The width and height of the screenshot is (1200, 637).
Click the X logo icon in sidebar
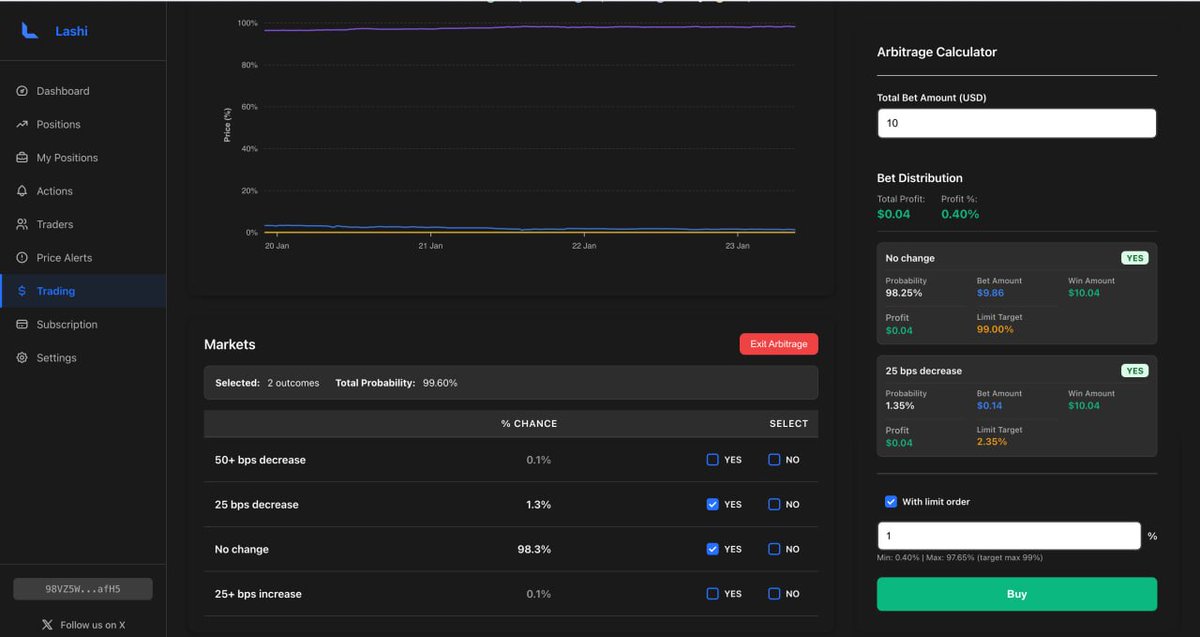[47, 625]
